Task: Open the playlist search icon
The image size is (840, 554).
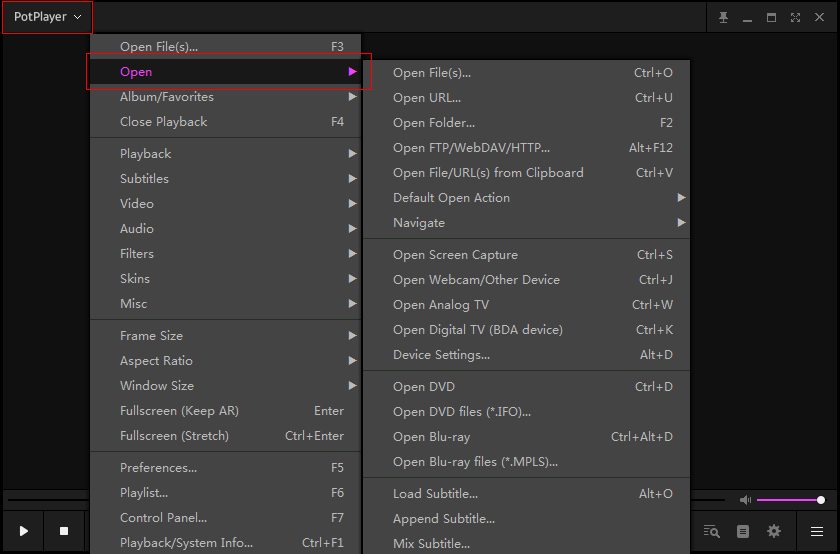Action: point(711,531)
